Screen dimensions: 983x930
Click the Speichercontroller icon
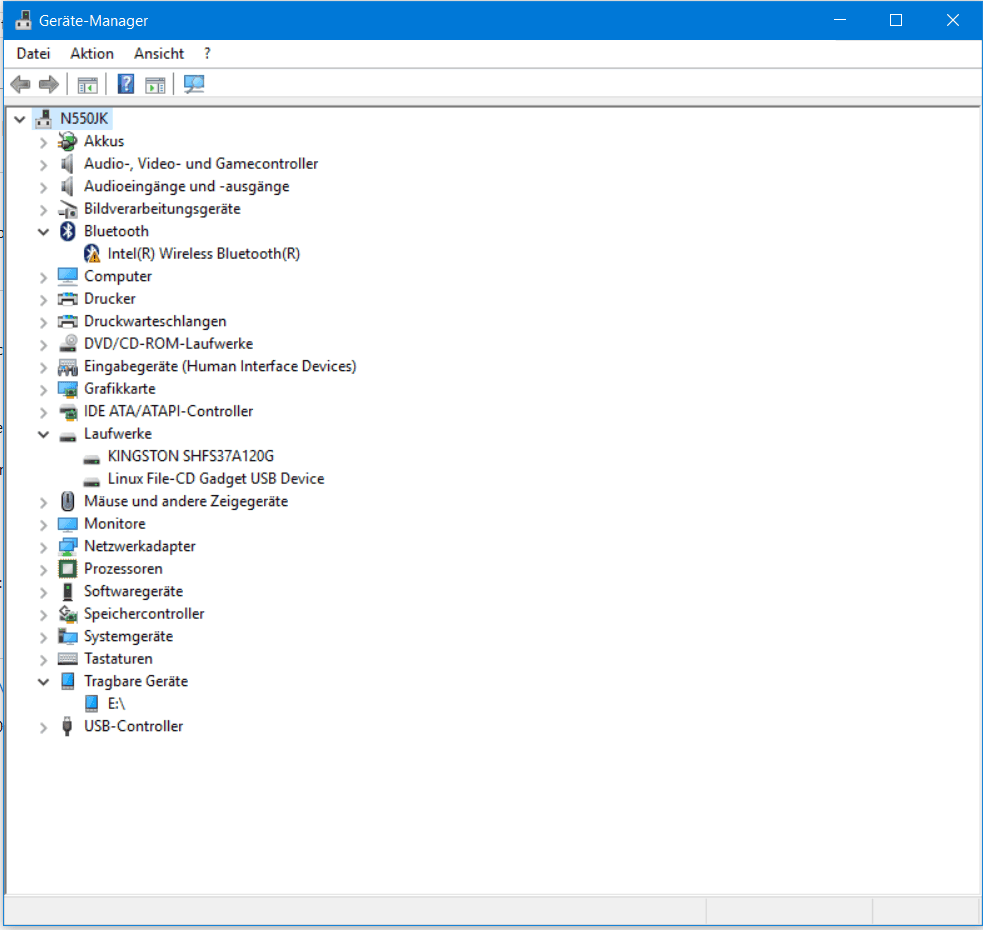(68, 614)
